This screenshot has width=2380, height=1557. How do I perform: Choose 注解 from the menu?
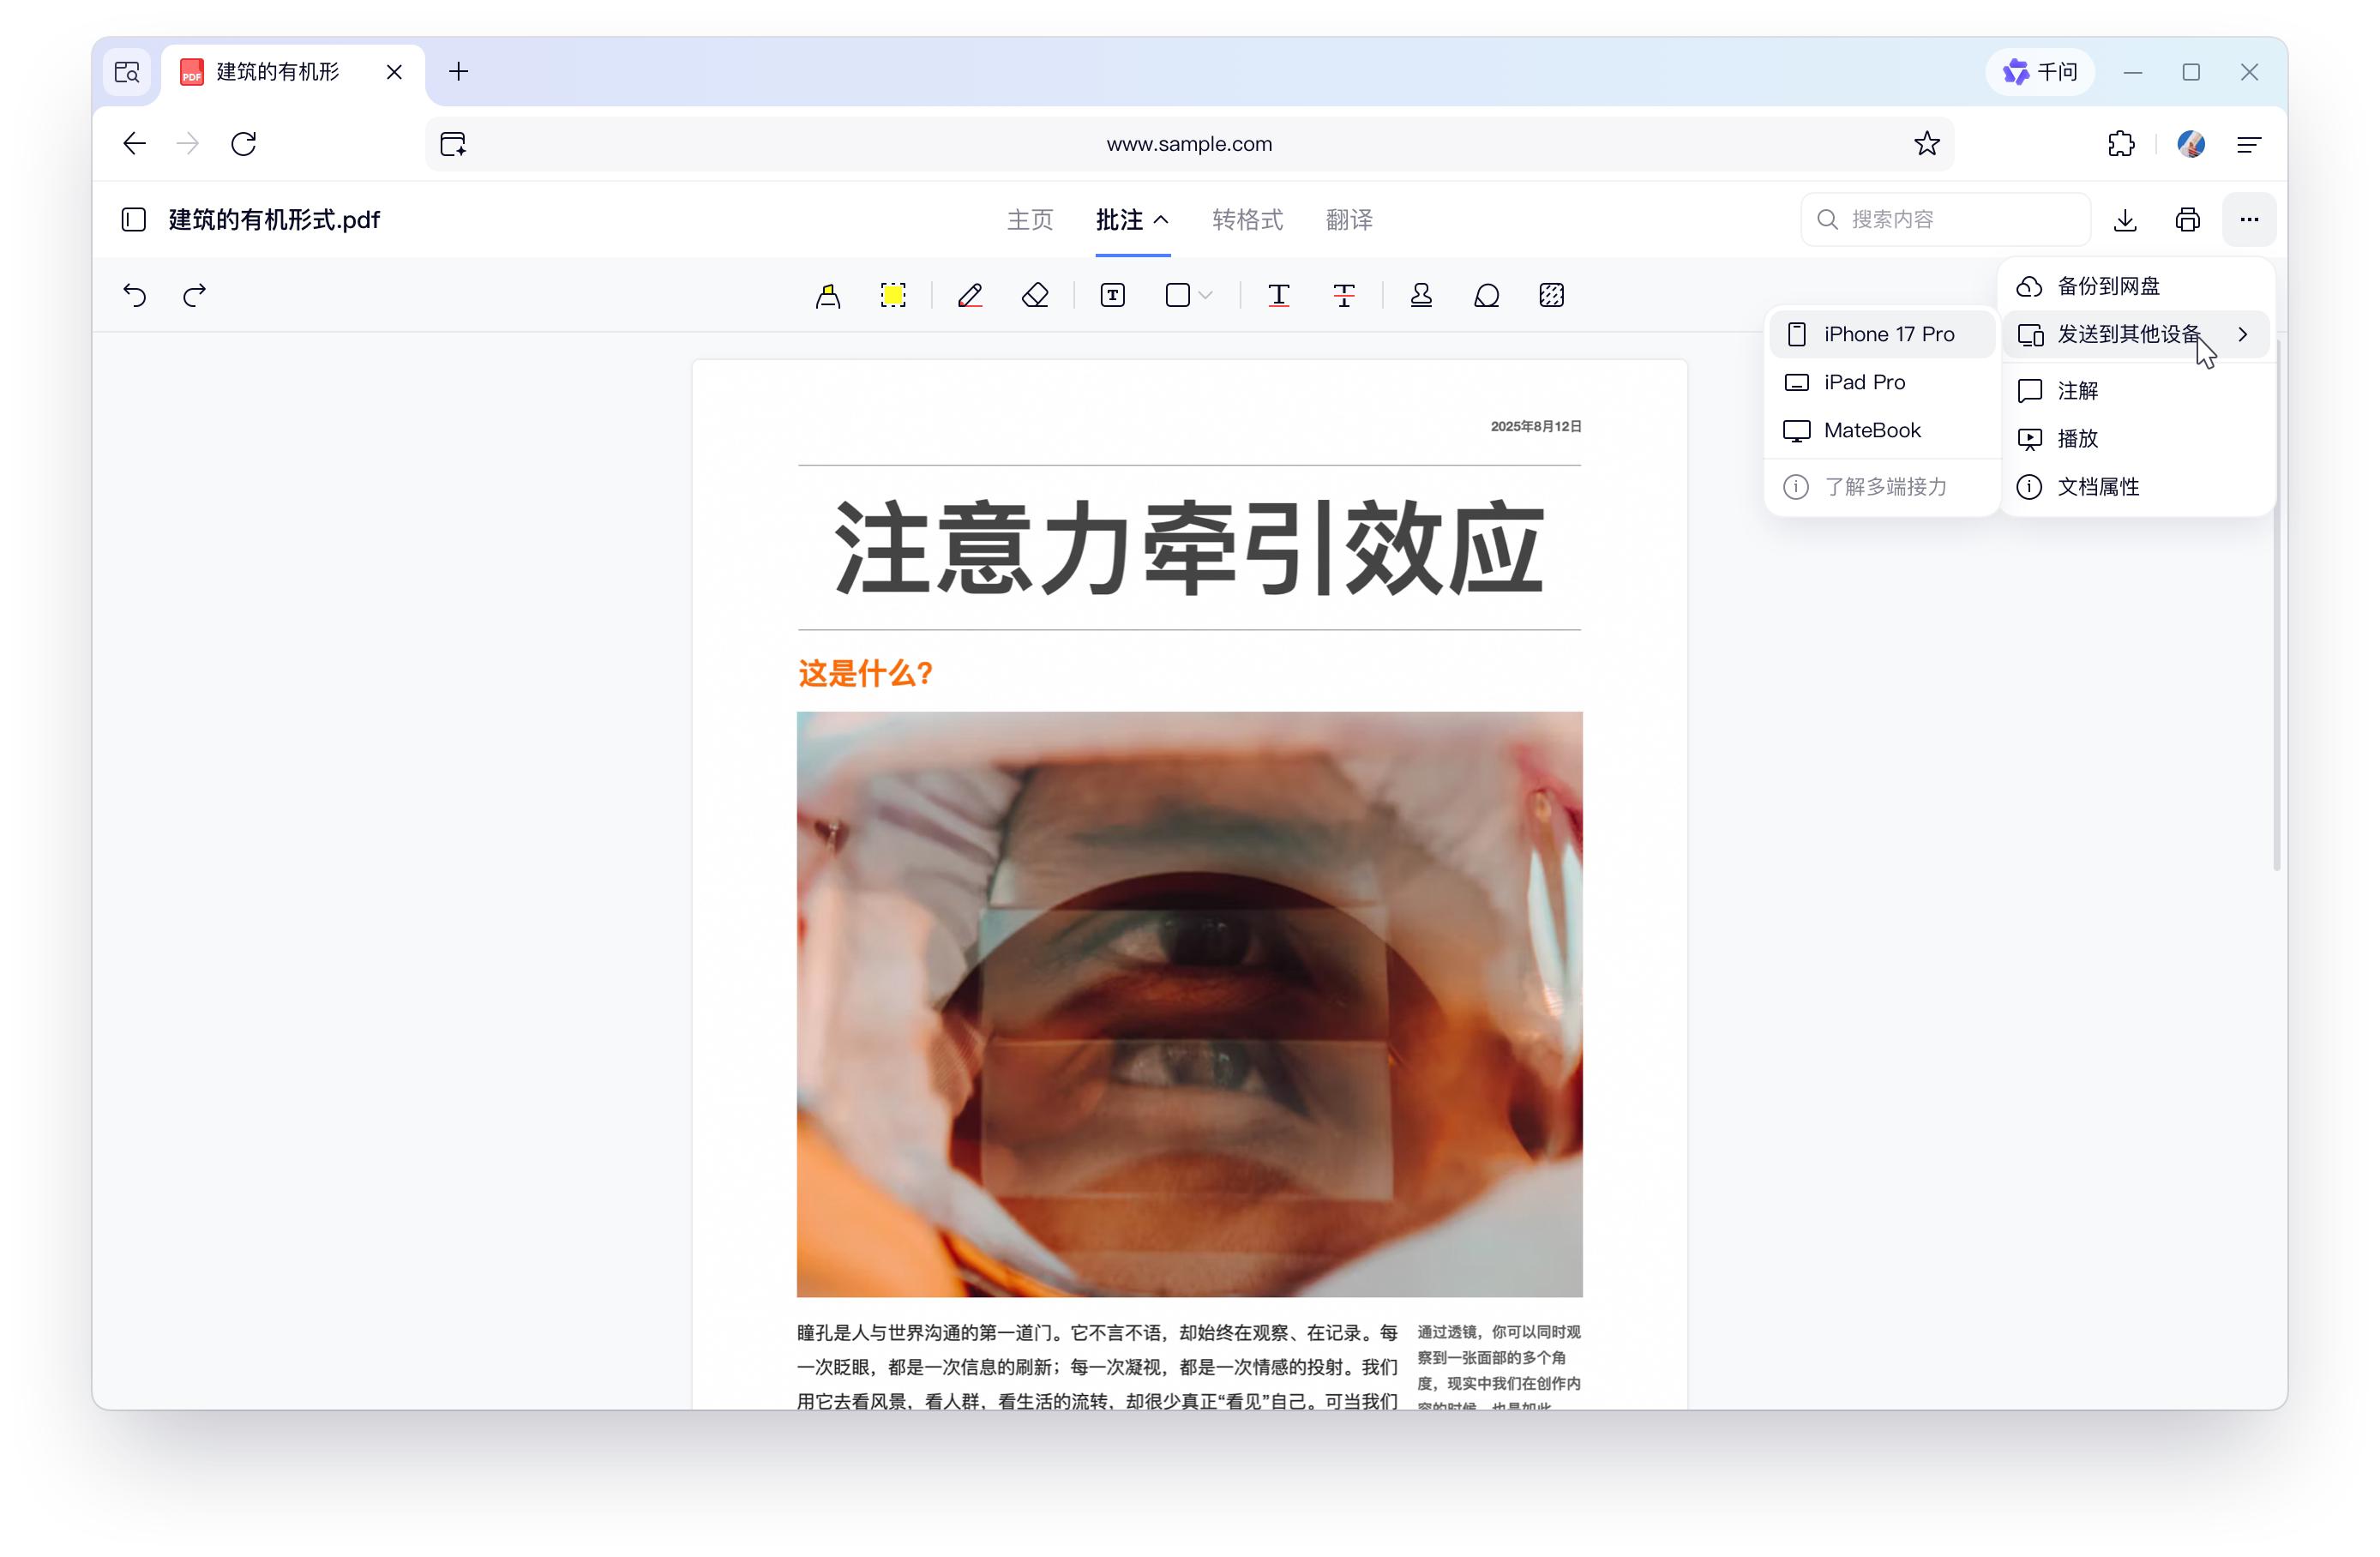[x=2136, y=390]
